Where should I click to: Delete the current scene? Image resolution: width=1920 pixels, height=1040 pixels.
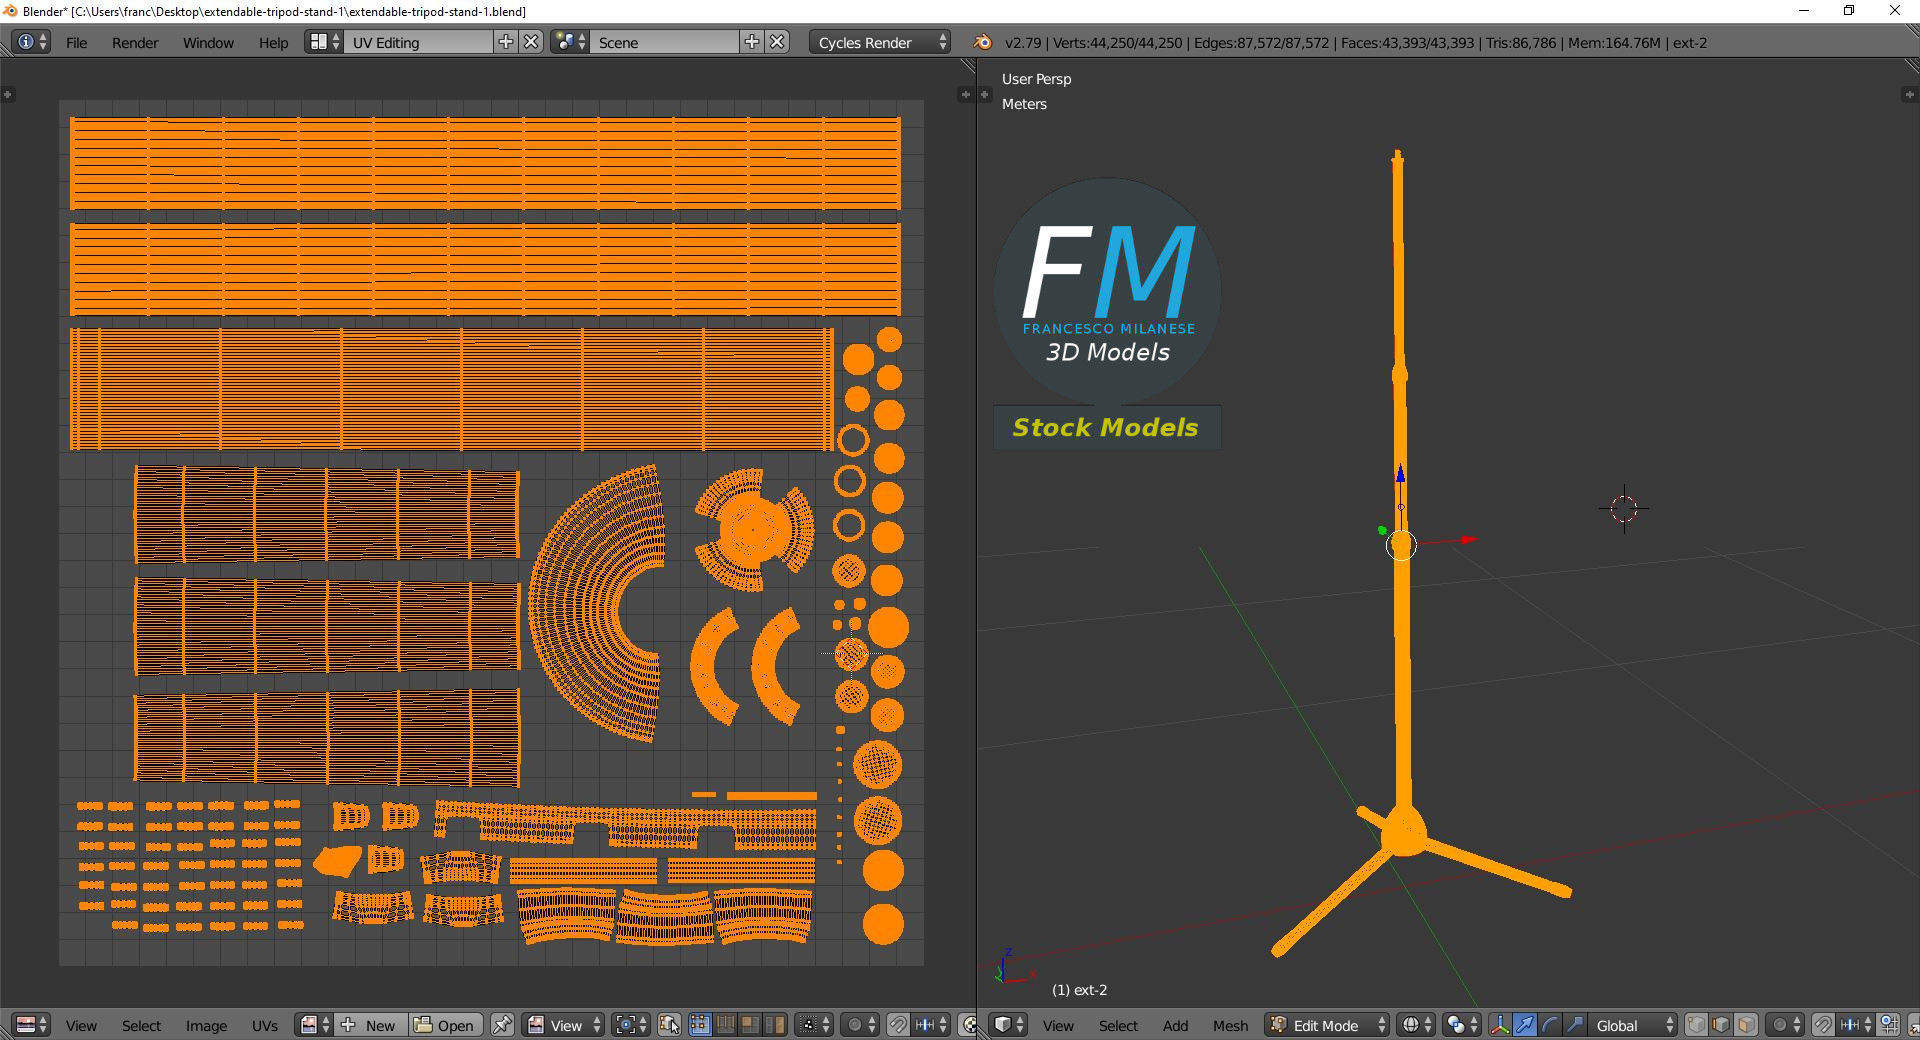(x=778, y=42)
